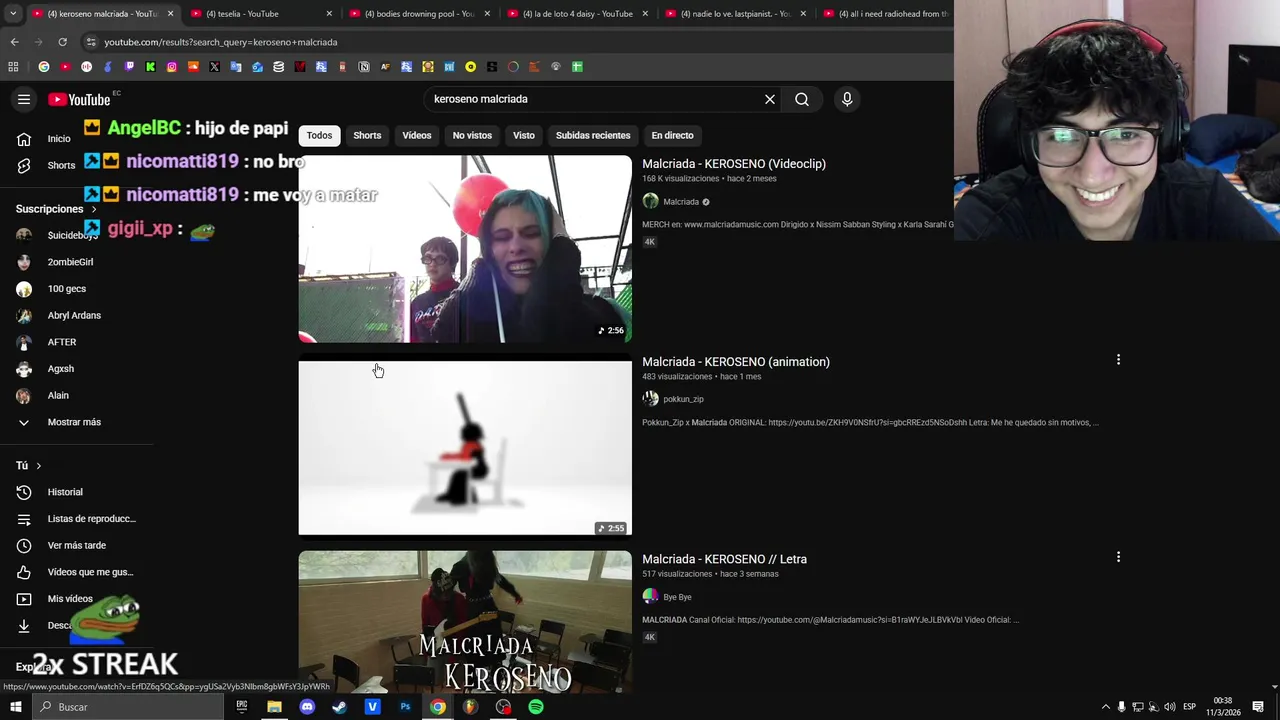Screen dimensions: 1280x720
Task: Open Chrome apps grid shortcut
Action: pos(13,67)
